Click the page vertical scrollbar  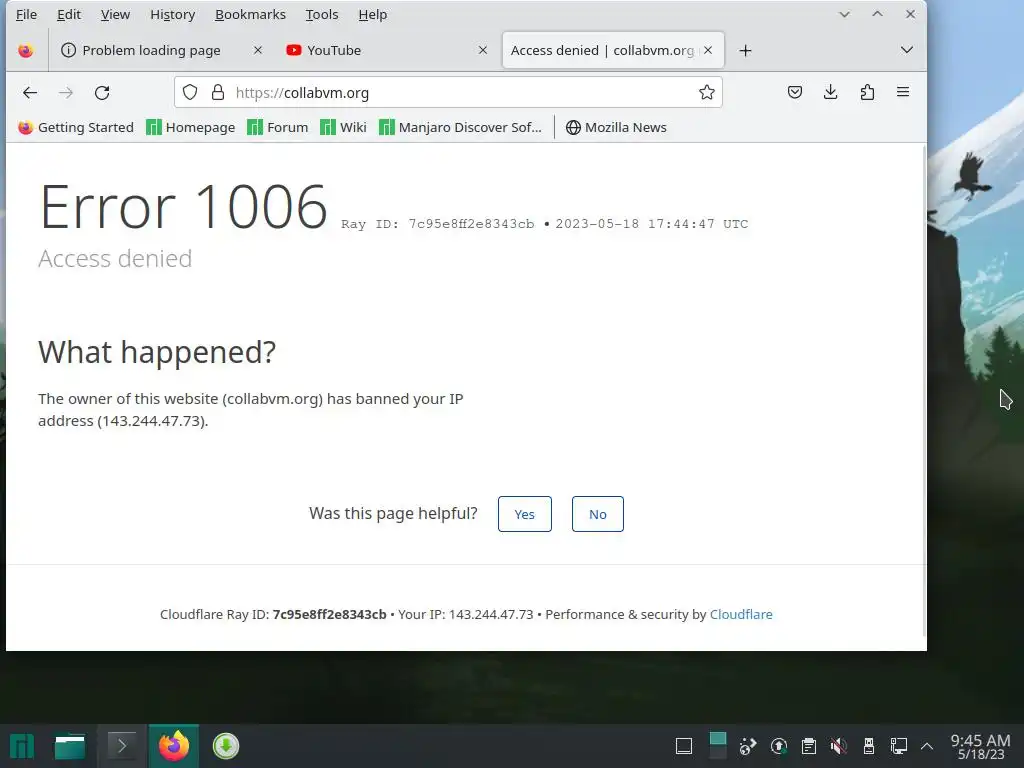click(x=923, y=392)
